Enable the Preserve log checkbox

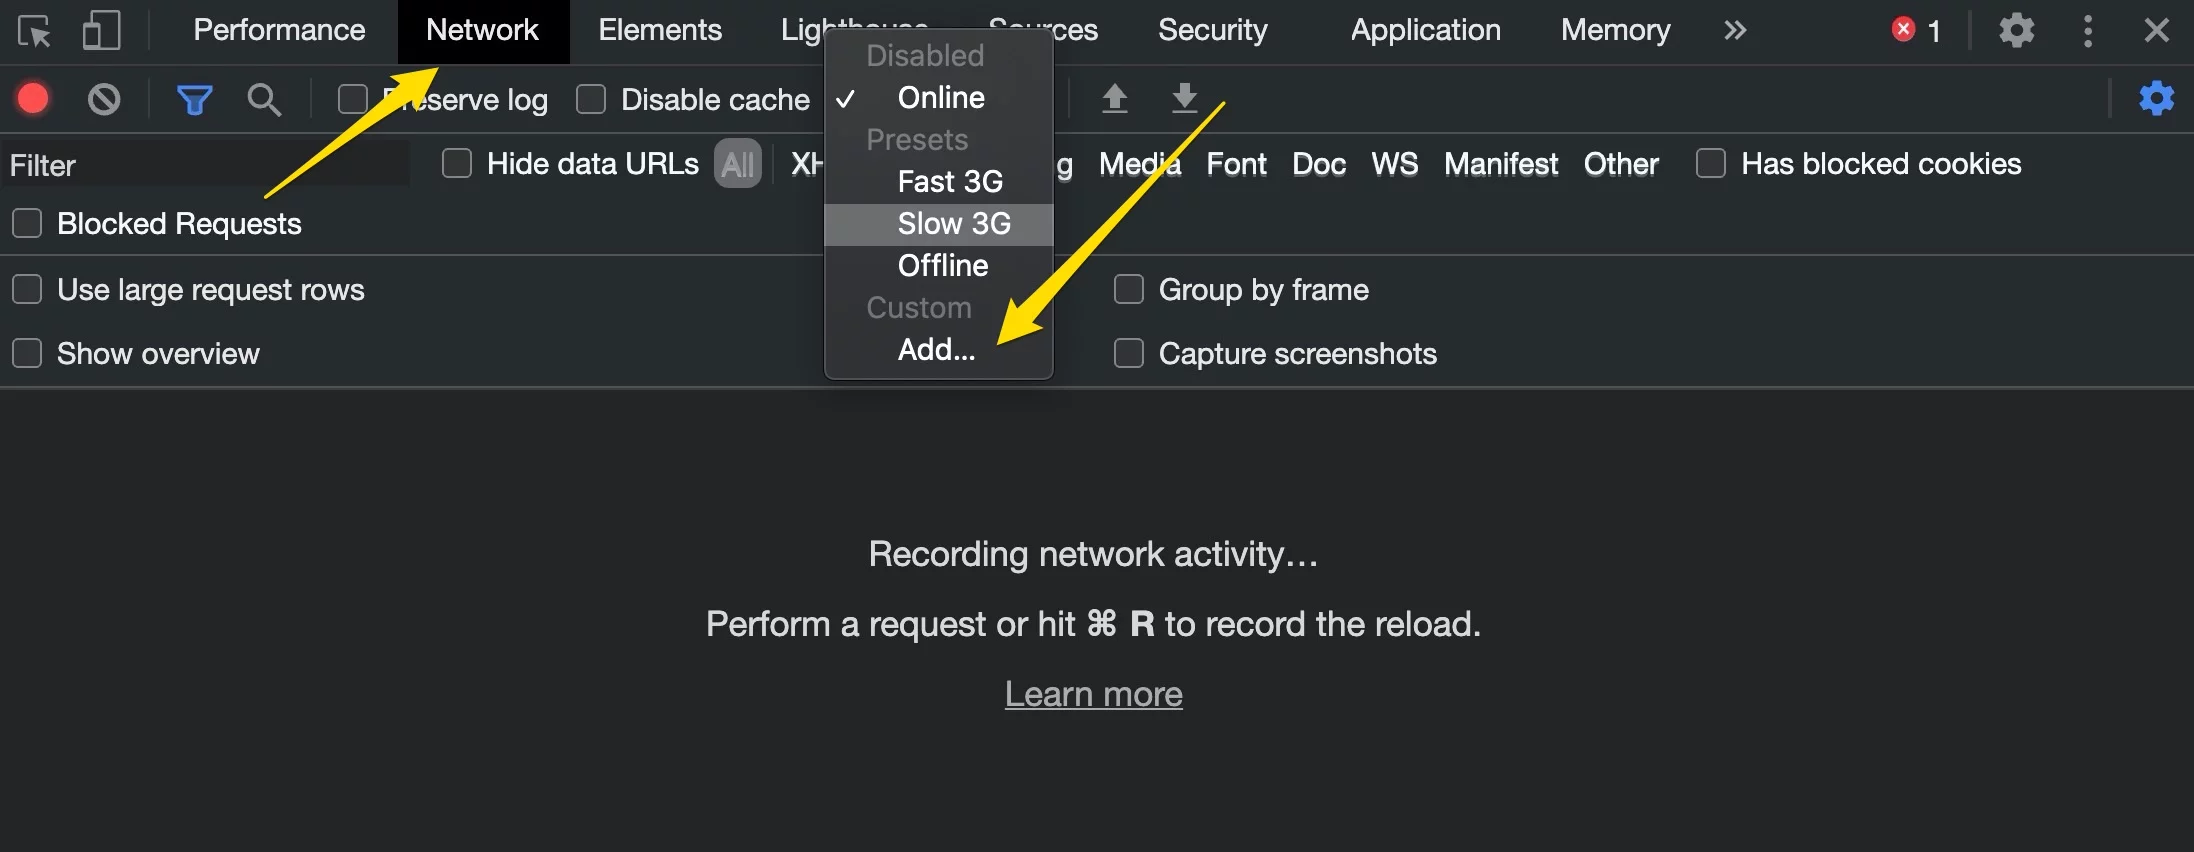(x=352, y=99)
